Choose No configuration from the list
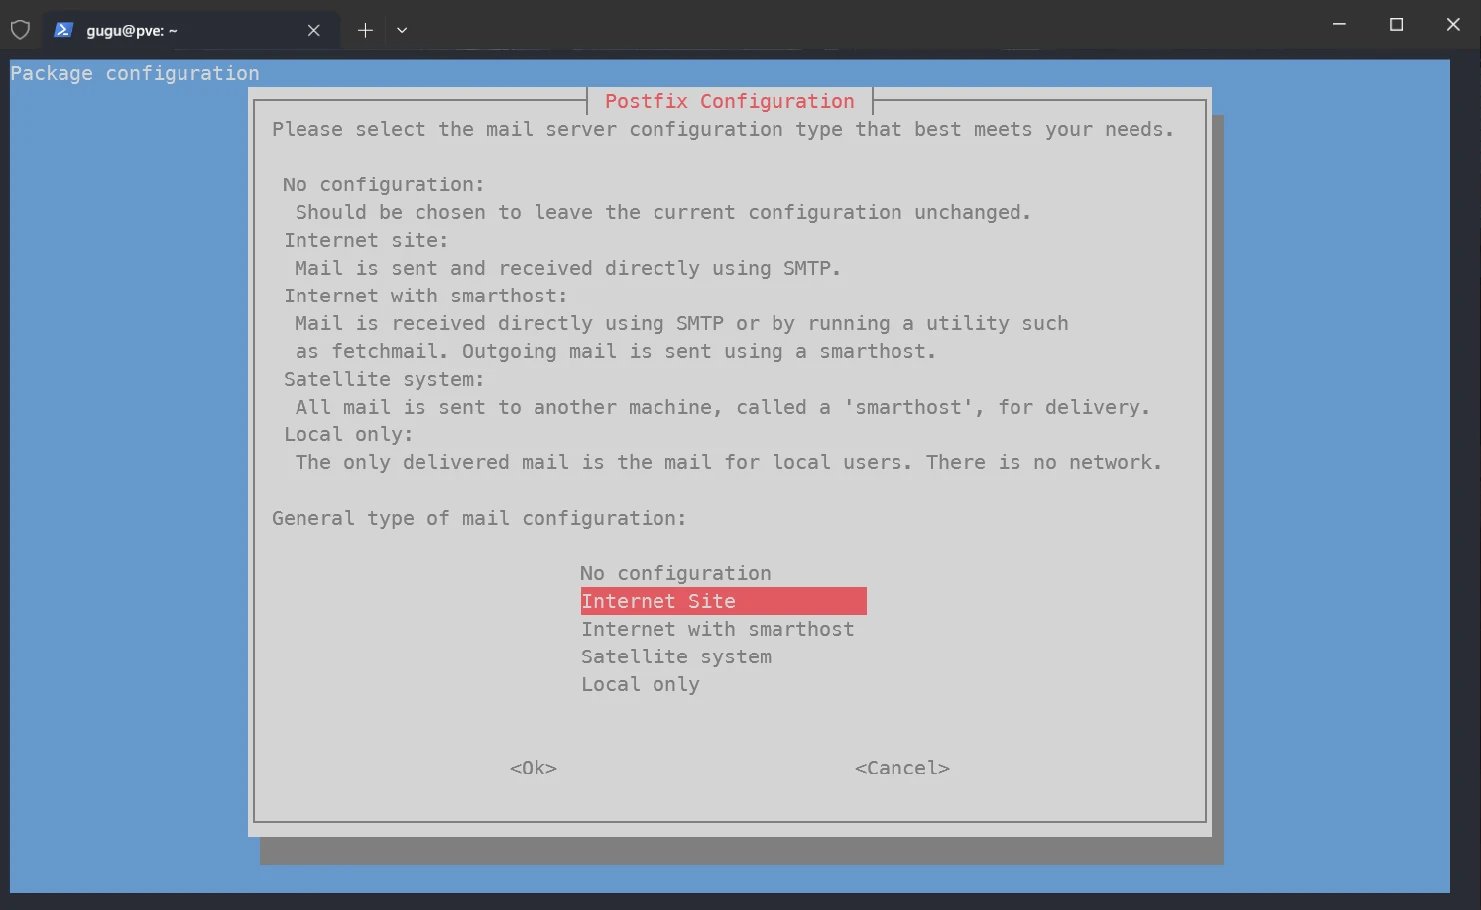This screenshot has width=1481, height=910. tap(675, 573)
